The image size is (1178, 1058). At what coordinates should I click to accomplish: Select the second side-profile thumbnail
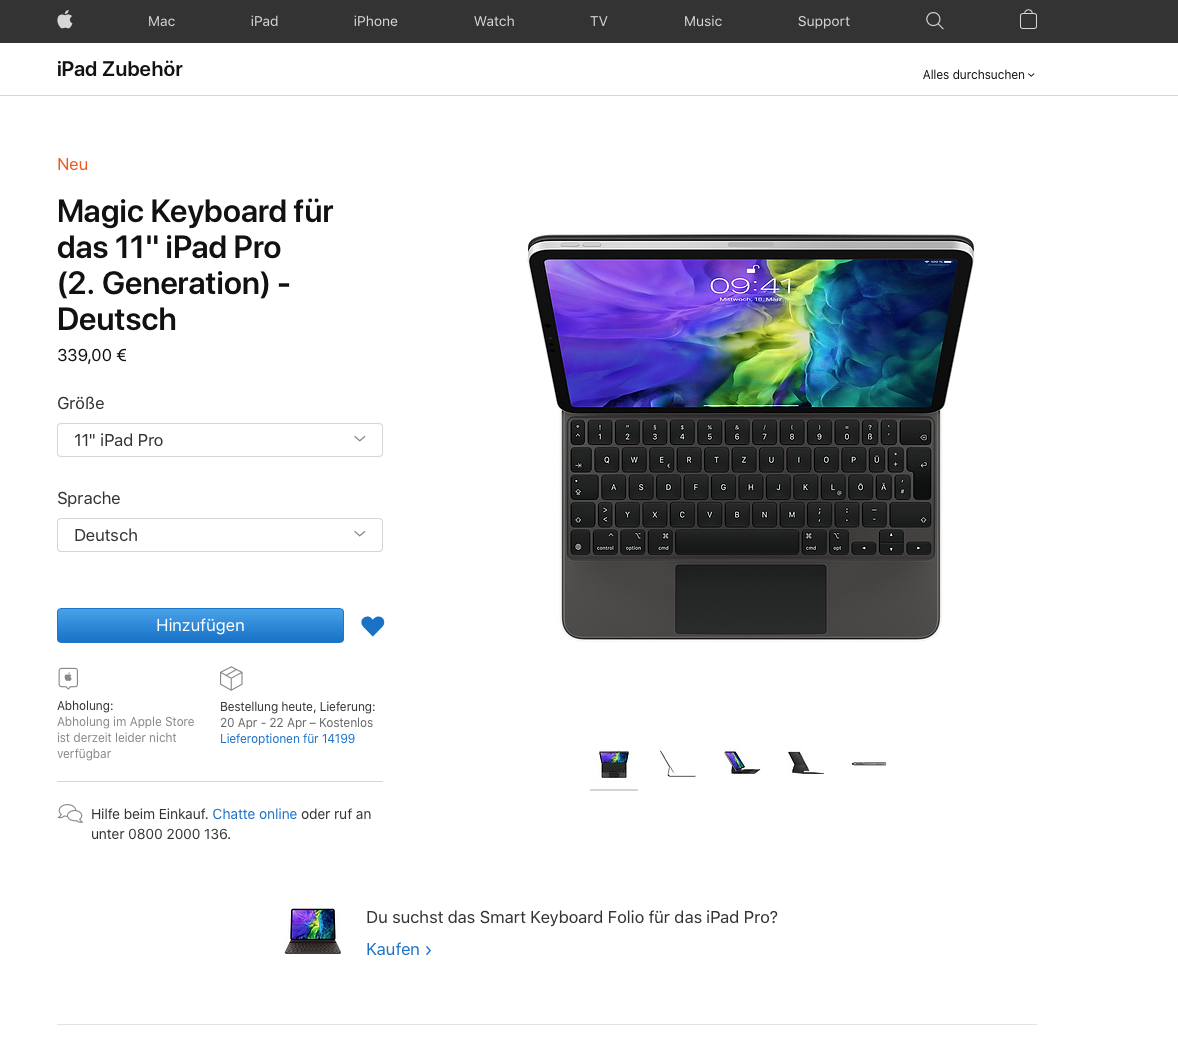[x=678, y=763]
